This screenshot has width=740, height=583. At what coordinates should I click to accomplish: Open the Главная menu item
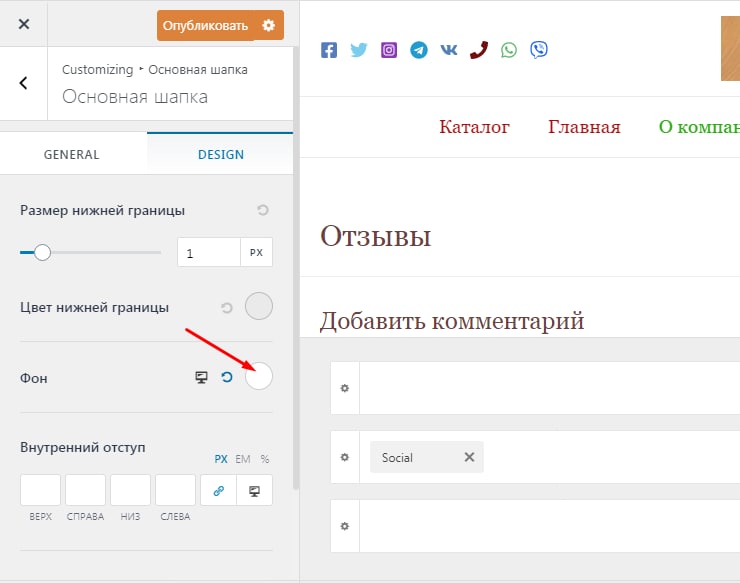point(584,127)
